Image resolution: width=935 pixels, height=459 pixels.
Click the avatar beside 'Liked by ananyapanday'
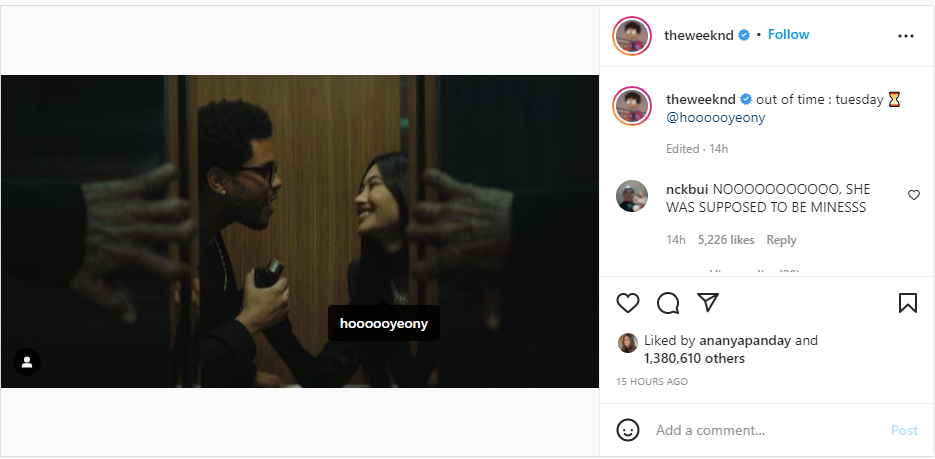628,342
